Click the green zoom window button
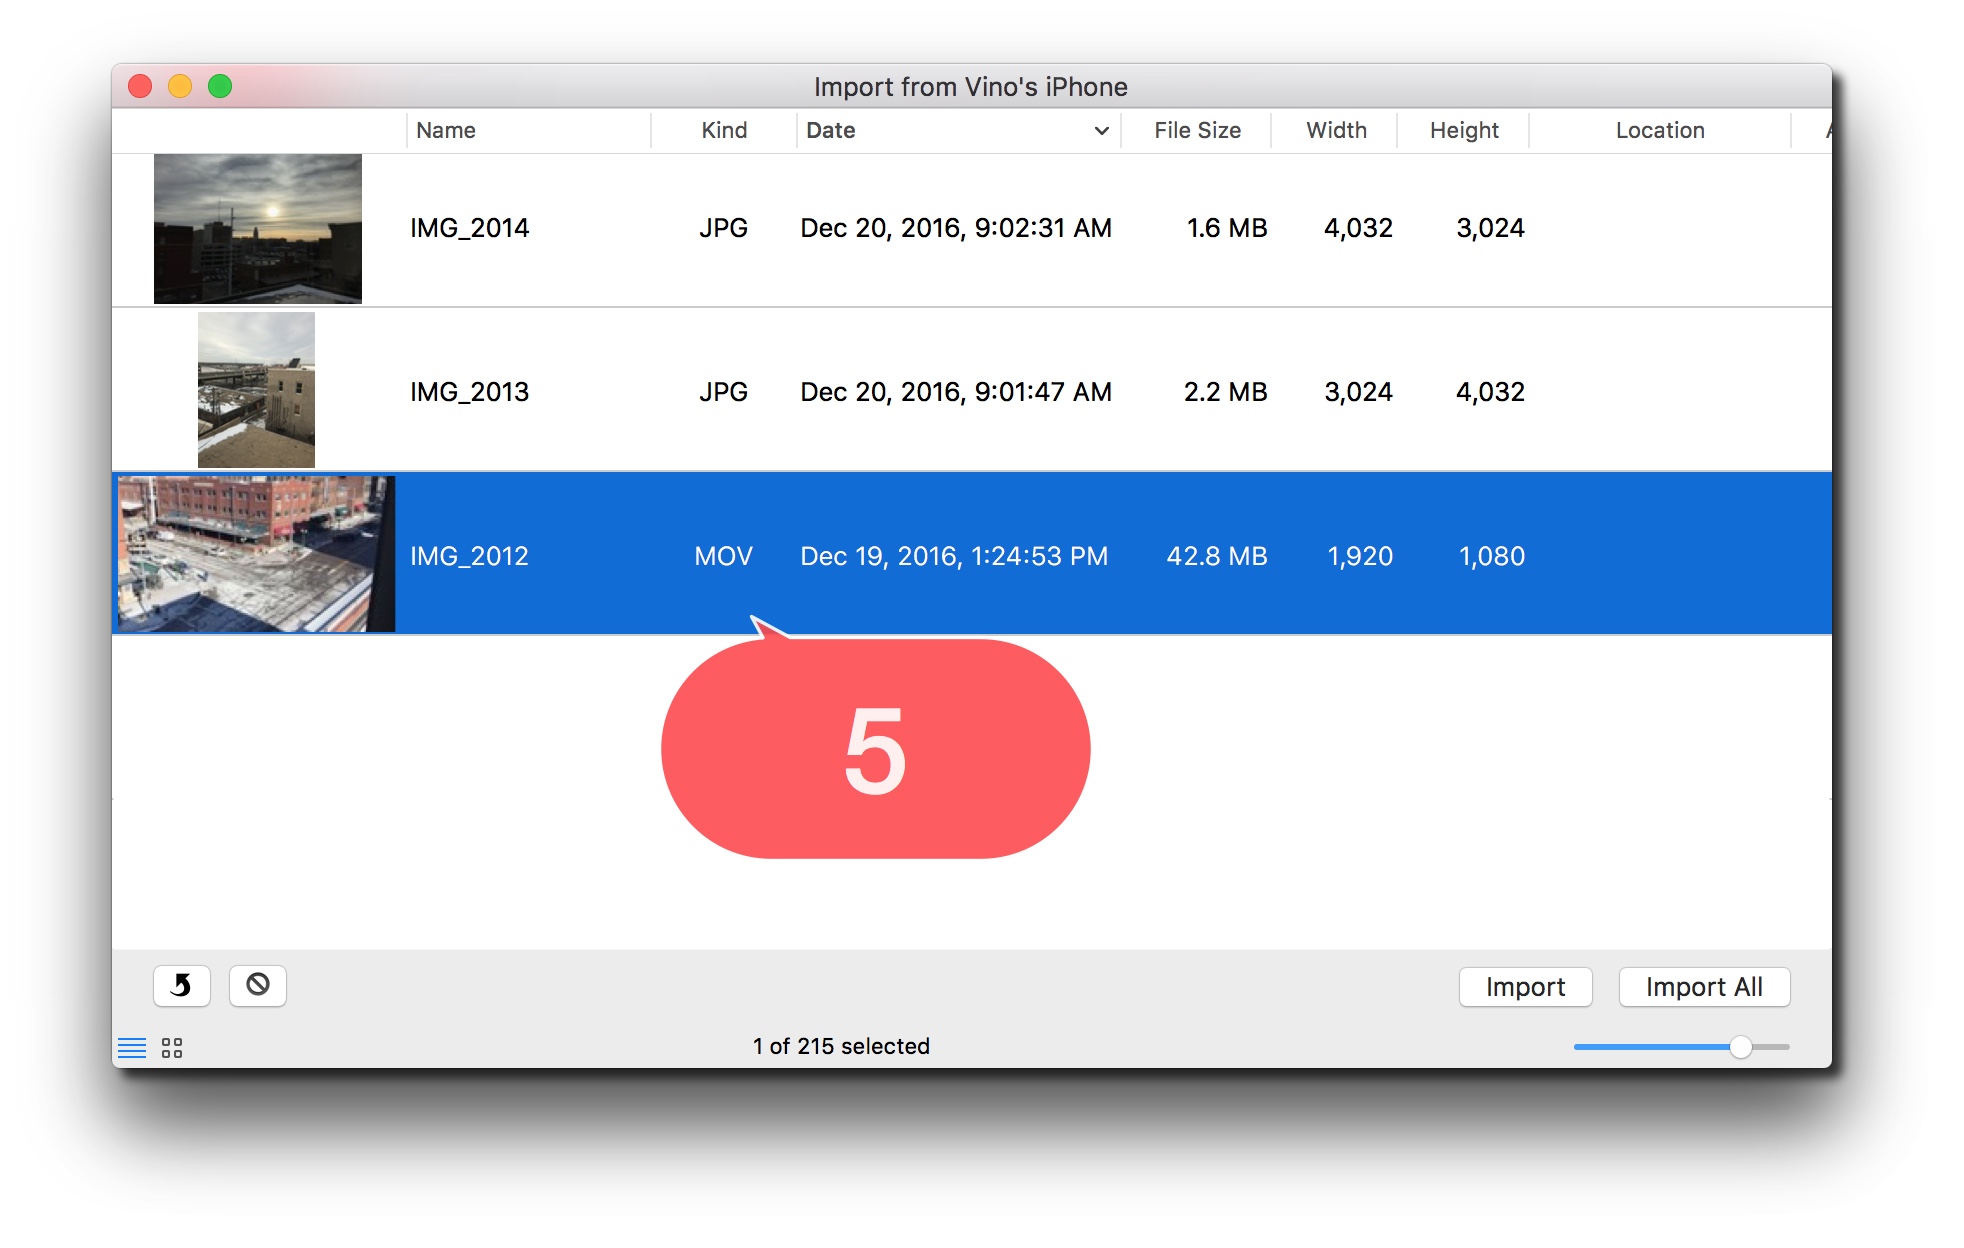The width and height of the screenshot is (1964, 1248). tap(220, 87)
